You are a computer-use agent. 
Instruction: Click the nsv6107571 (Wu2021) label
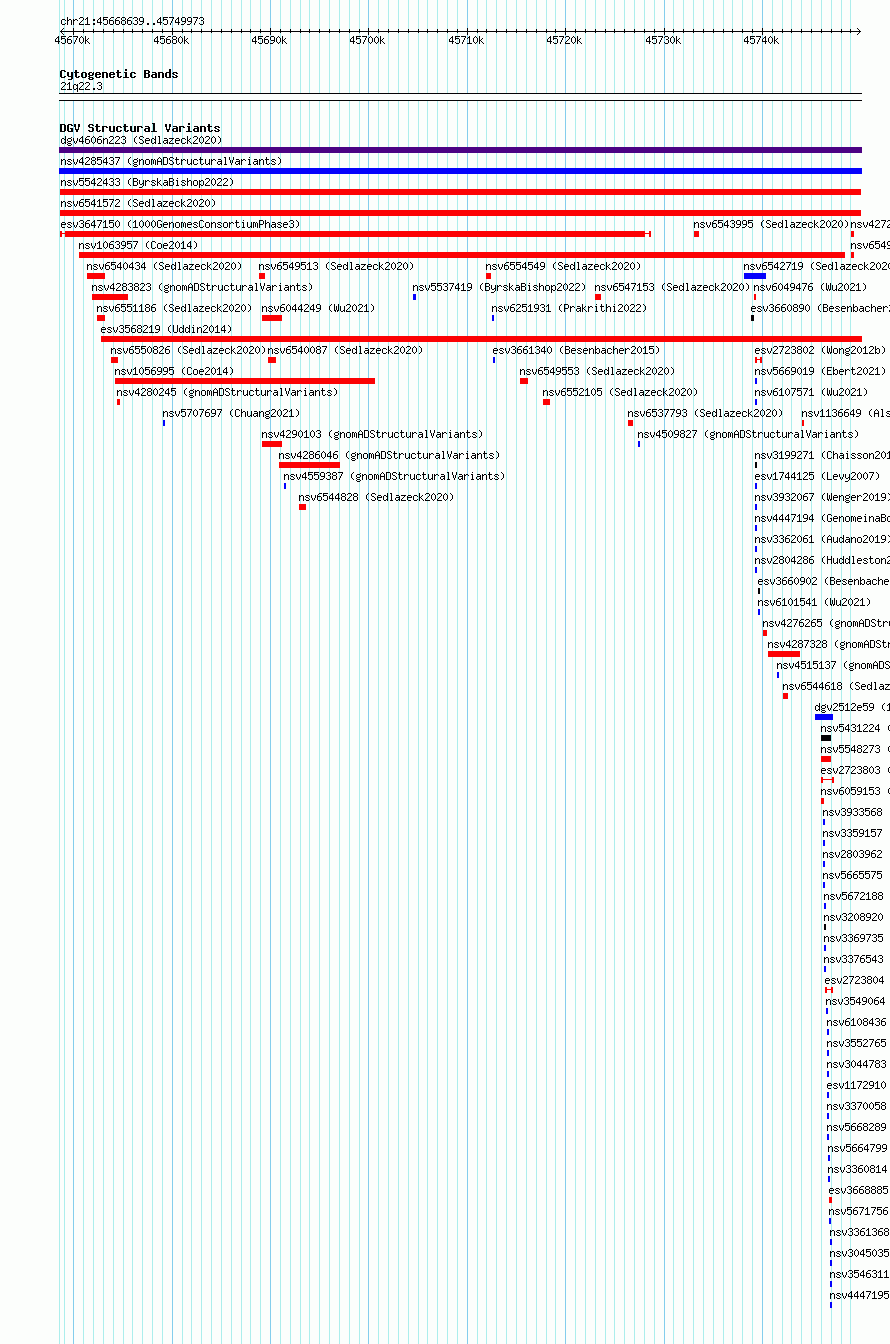tap(811, 392)
